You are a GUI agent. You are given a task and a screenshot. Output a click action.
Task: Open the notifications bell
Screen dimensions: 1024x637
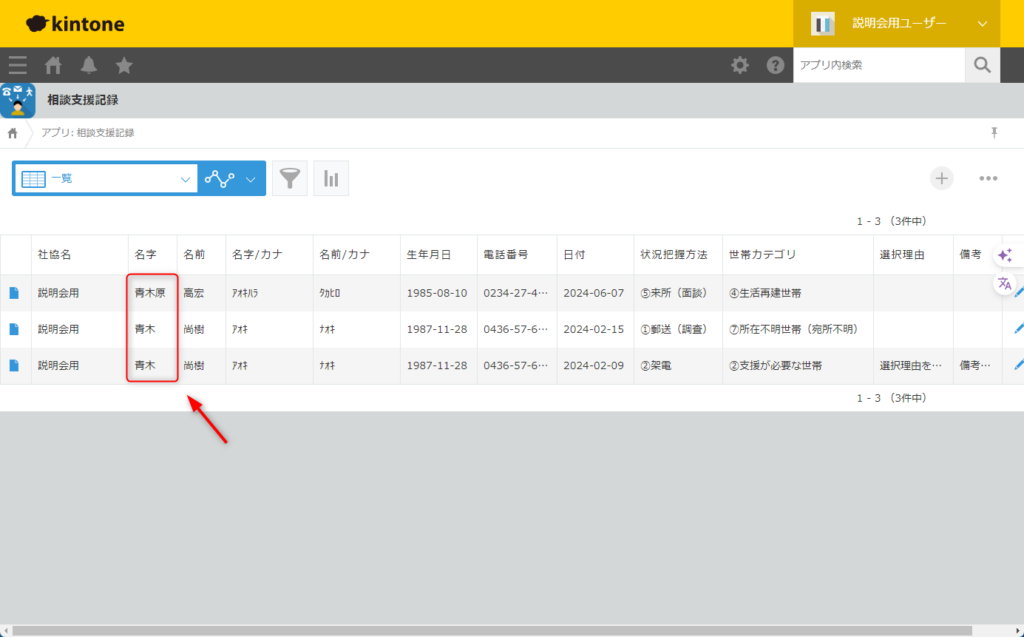pyautogui.click(x=89, y=66)
